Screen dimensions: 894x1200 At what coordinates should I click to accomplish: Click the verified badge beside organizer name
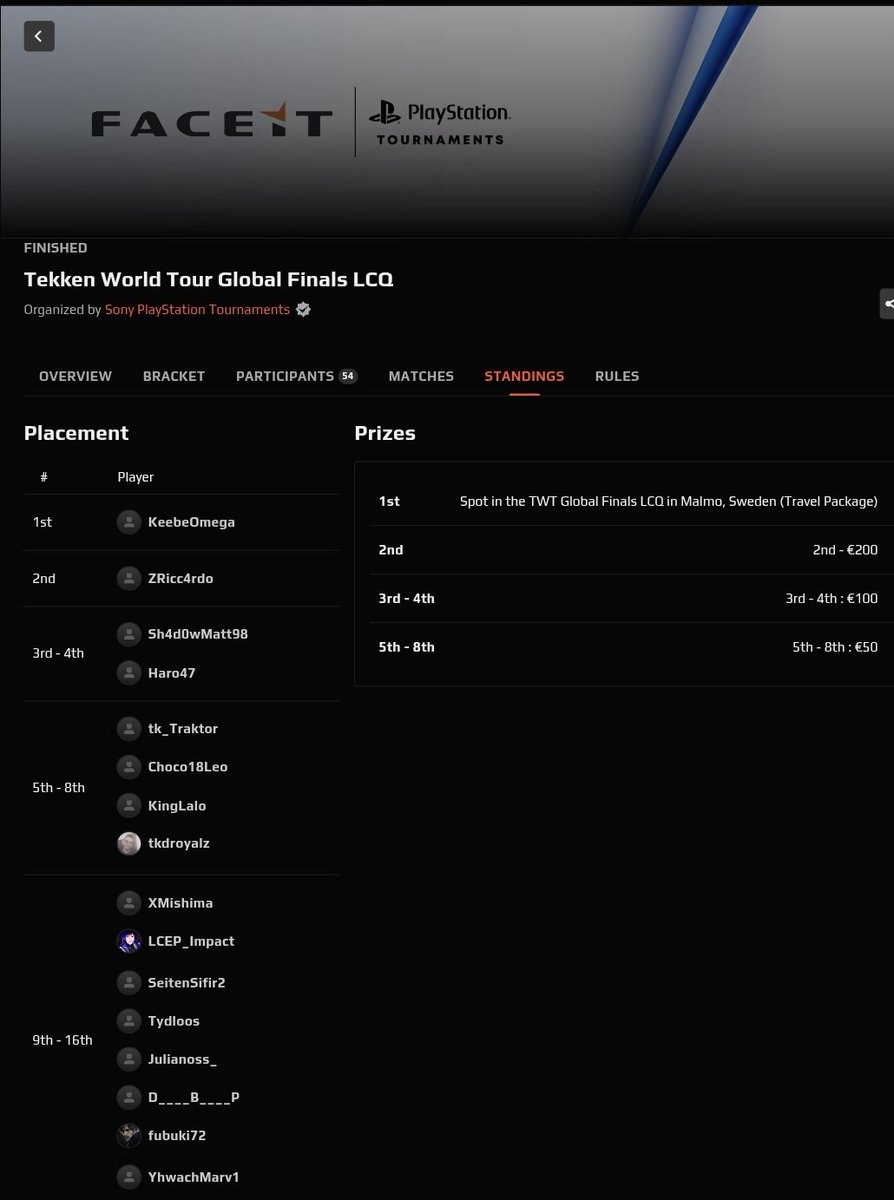pyautogui.click(x=303, y=310)
